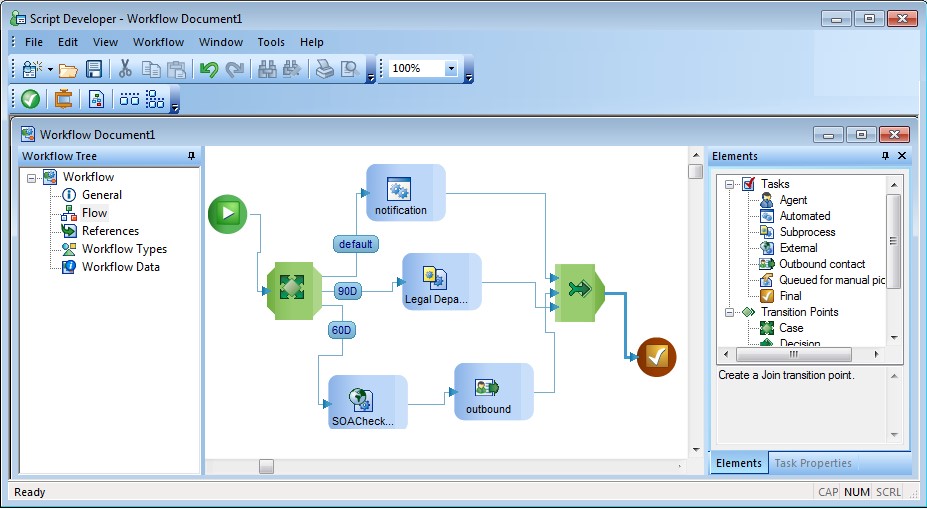Select Outbound contact in Elements list
The image size is (927, 509).
point(822,264)
